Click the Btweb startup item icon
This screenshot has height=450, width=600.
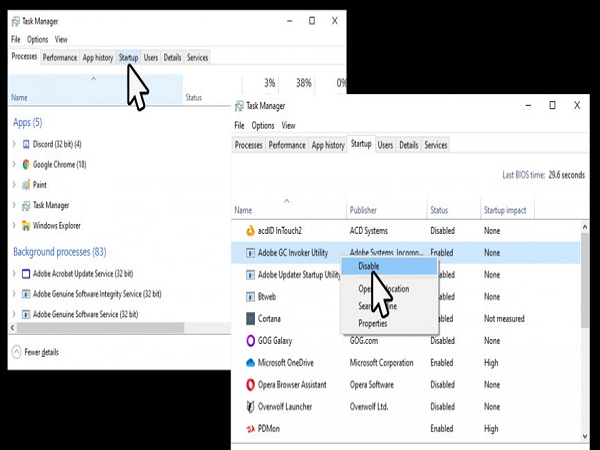pos(250,297)
